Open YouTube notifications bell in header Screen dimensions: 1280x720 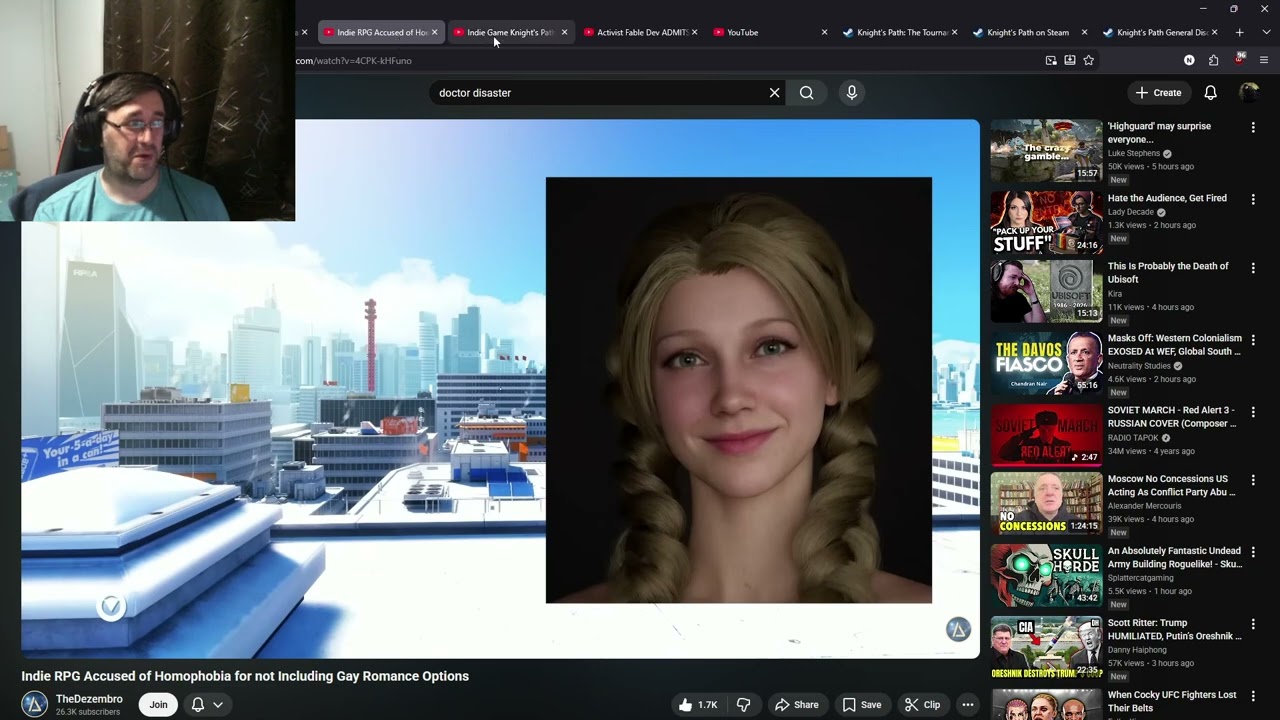click(x=1210, y=93)
